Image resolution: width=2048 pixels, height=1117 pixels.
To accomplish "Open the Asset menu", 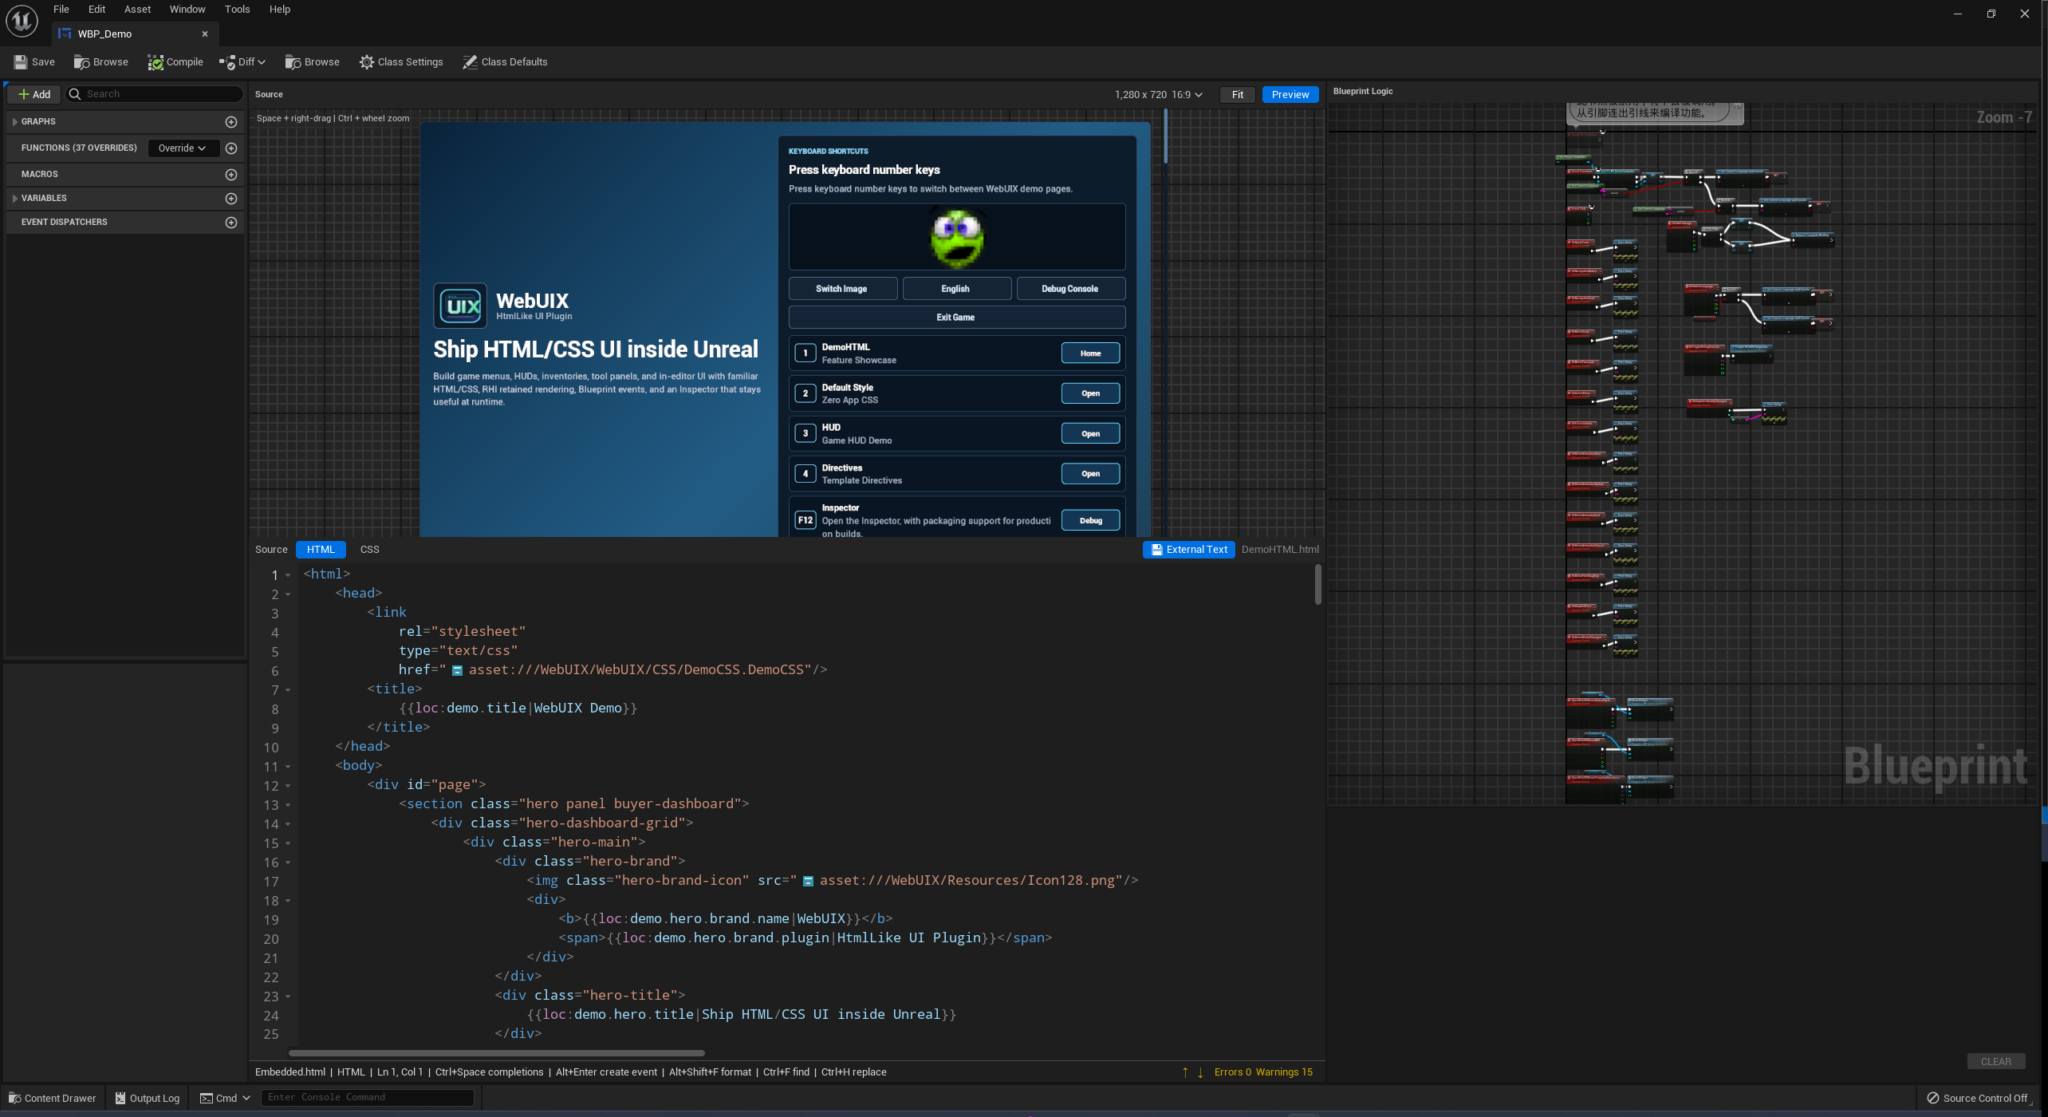I will pos(137,9).
